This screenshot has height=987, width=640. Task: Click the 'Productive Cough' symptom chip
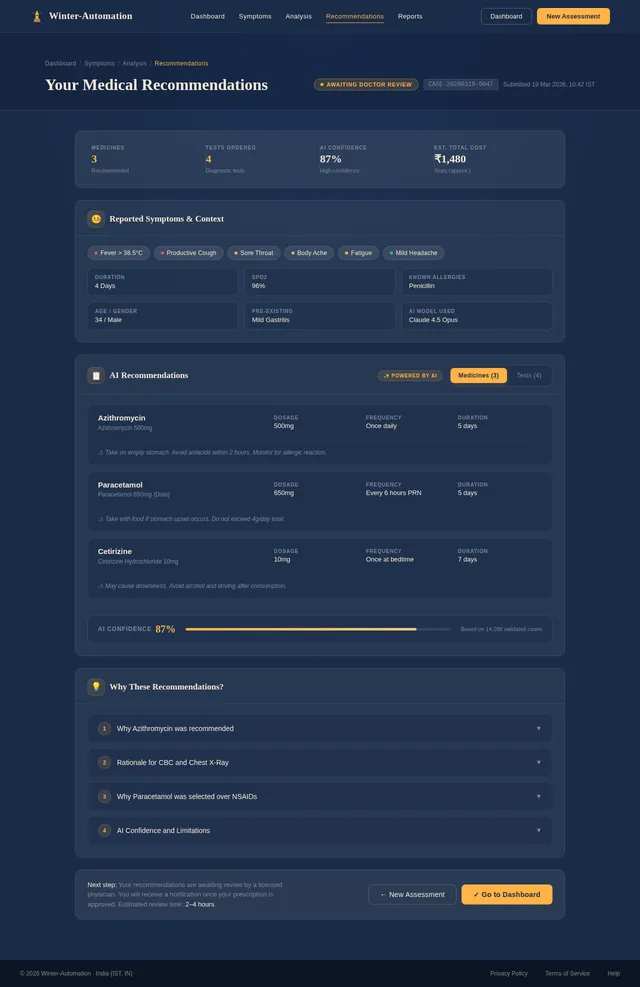click(188, 253)
